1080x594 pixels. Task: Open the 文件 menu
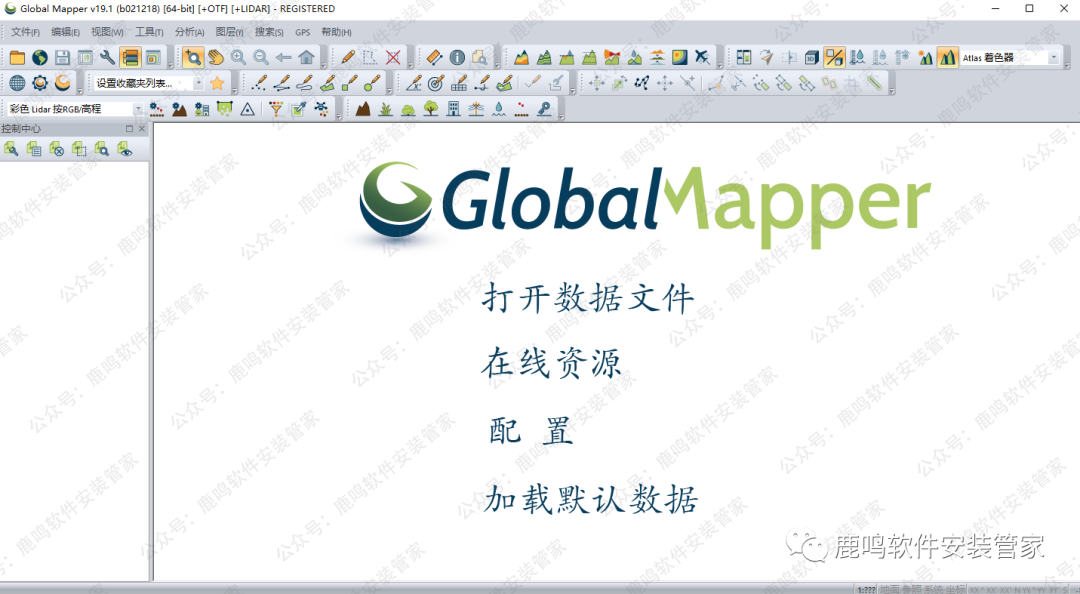(x=25, y=32)
